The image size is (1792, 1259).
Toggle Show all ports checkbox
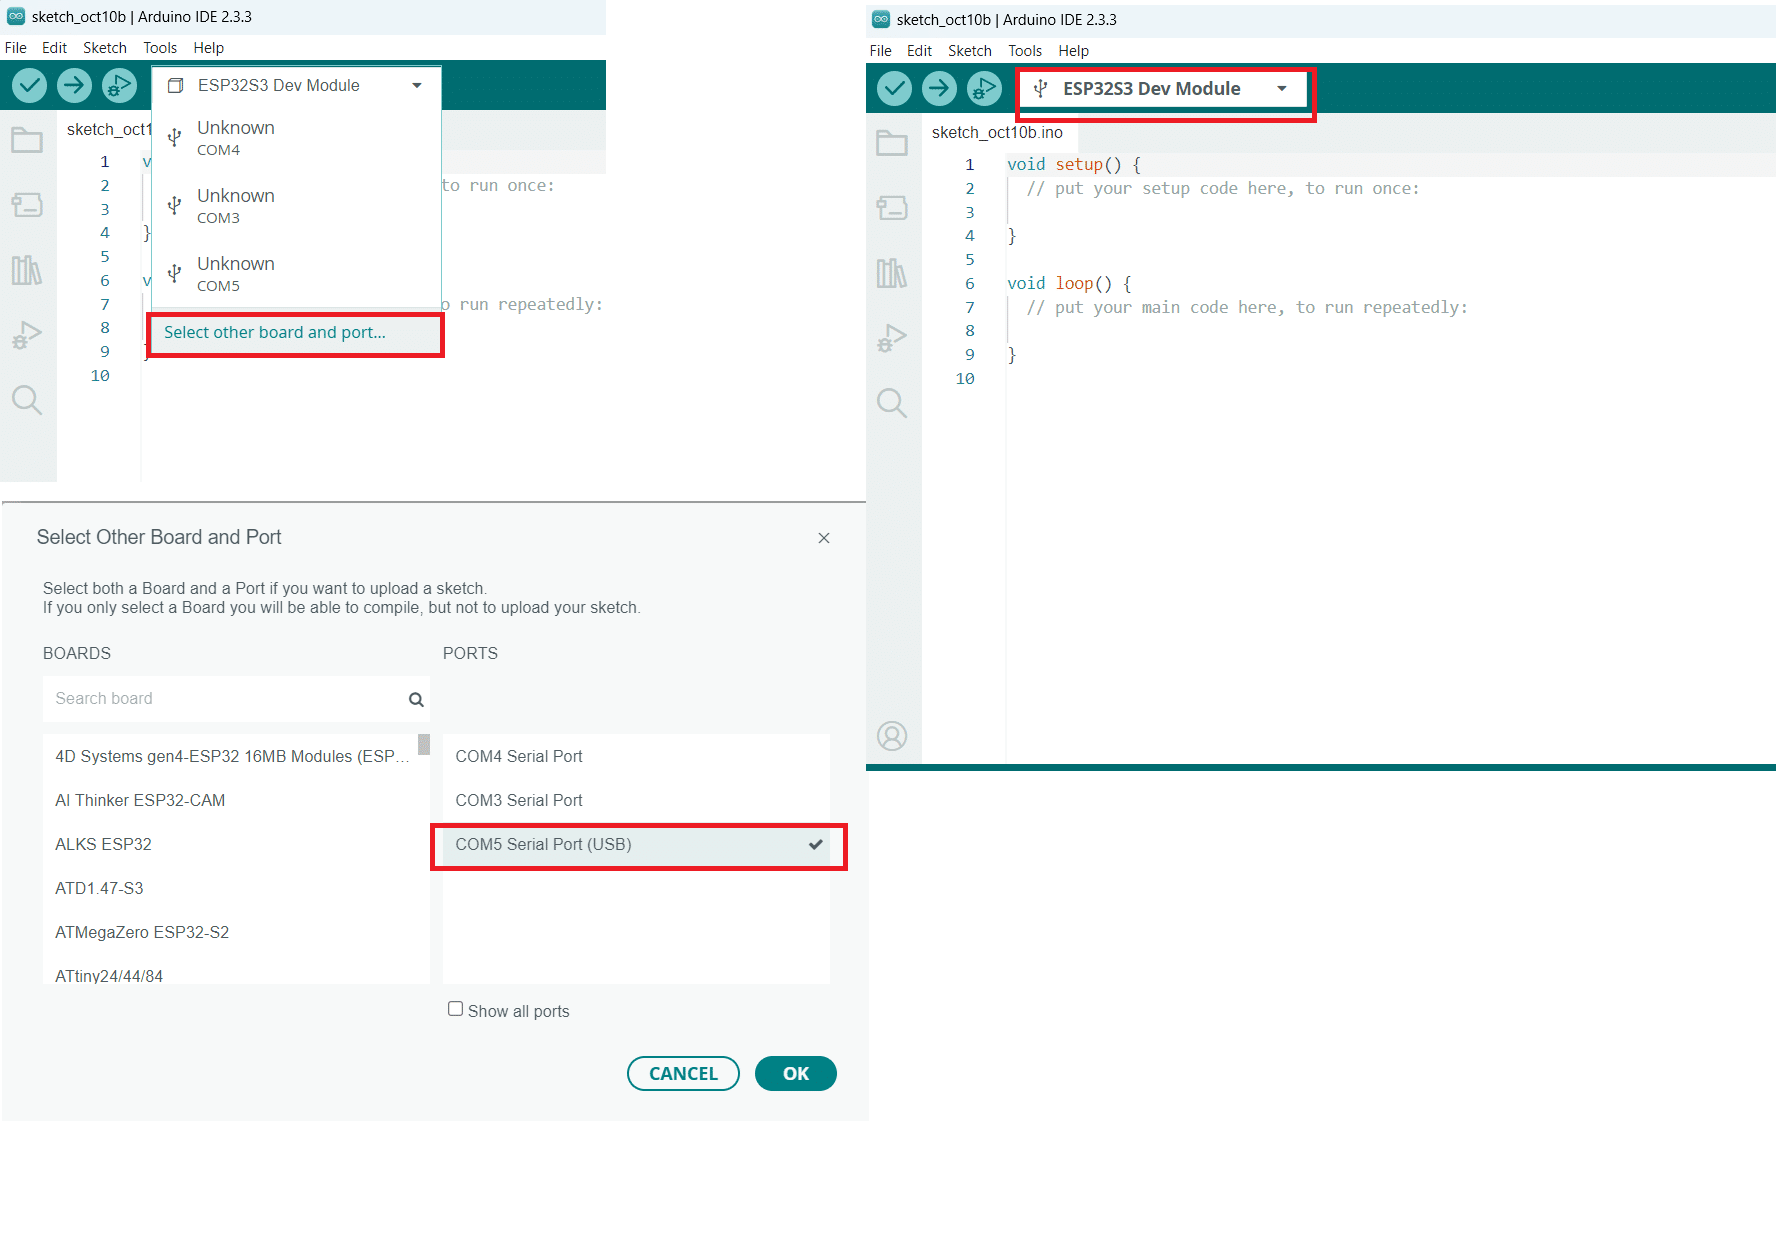click(x=456, y=1009)
